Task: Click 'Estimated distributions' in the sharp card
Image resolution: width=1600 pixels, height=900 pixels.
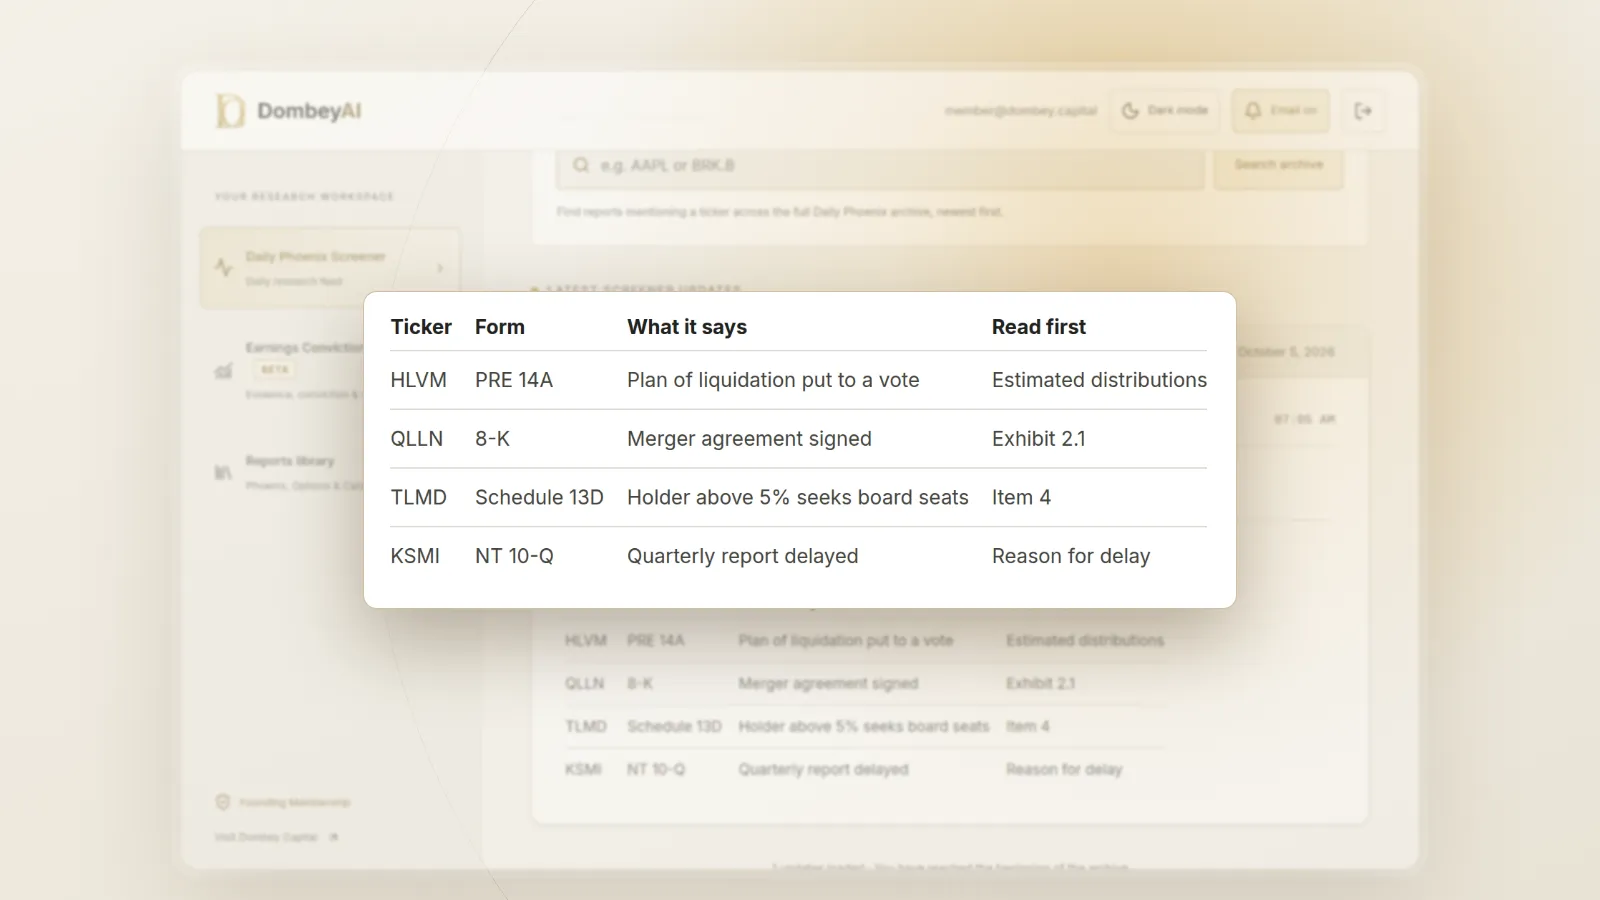Action: pyautogui.click(x=1099, y=380)
